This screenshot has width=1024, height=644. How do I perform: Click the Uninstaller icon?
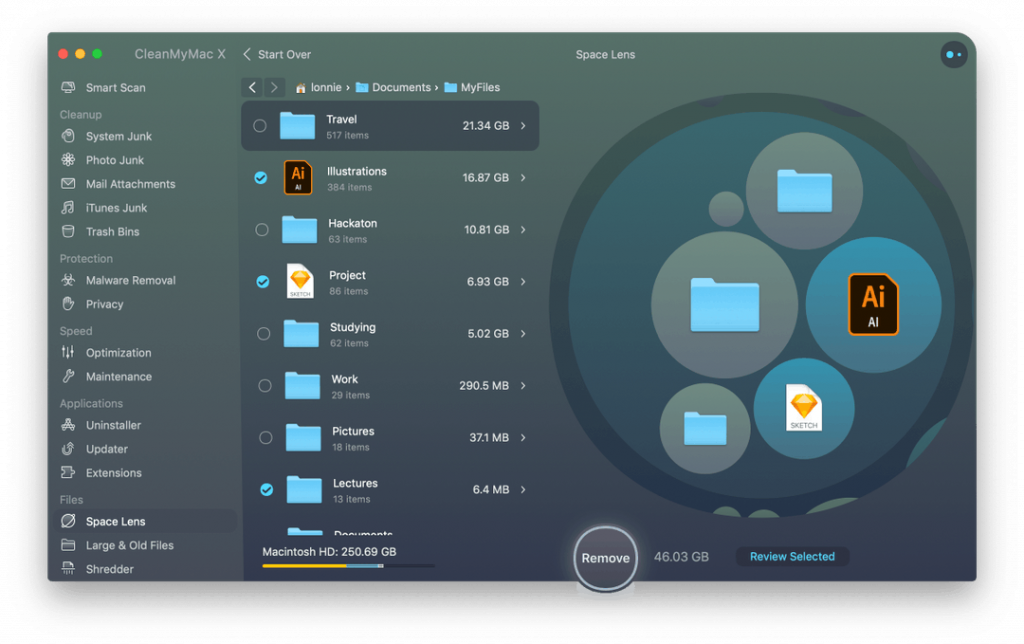(68, 425)
